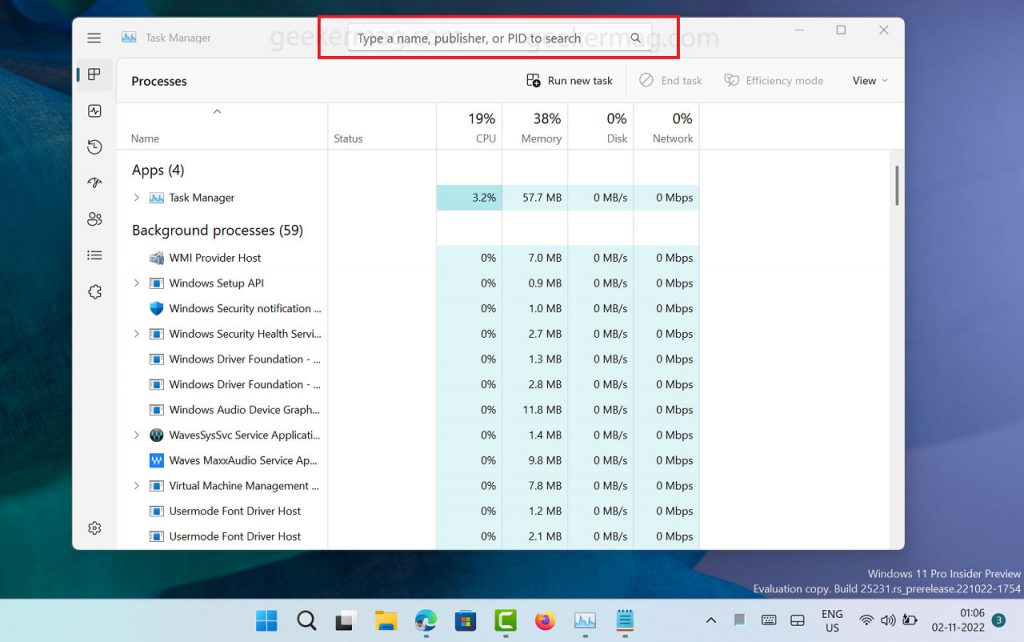Sort by the Memory column header
This screenshot has width=1024, height=642.
click(535, 127)
